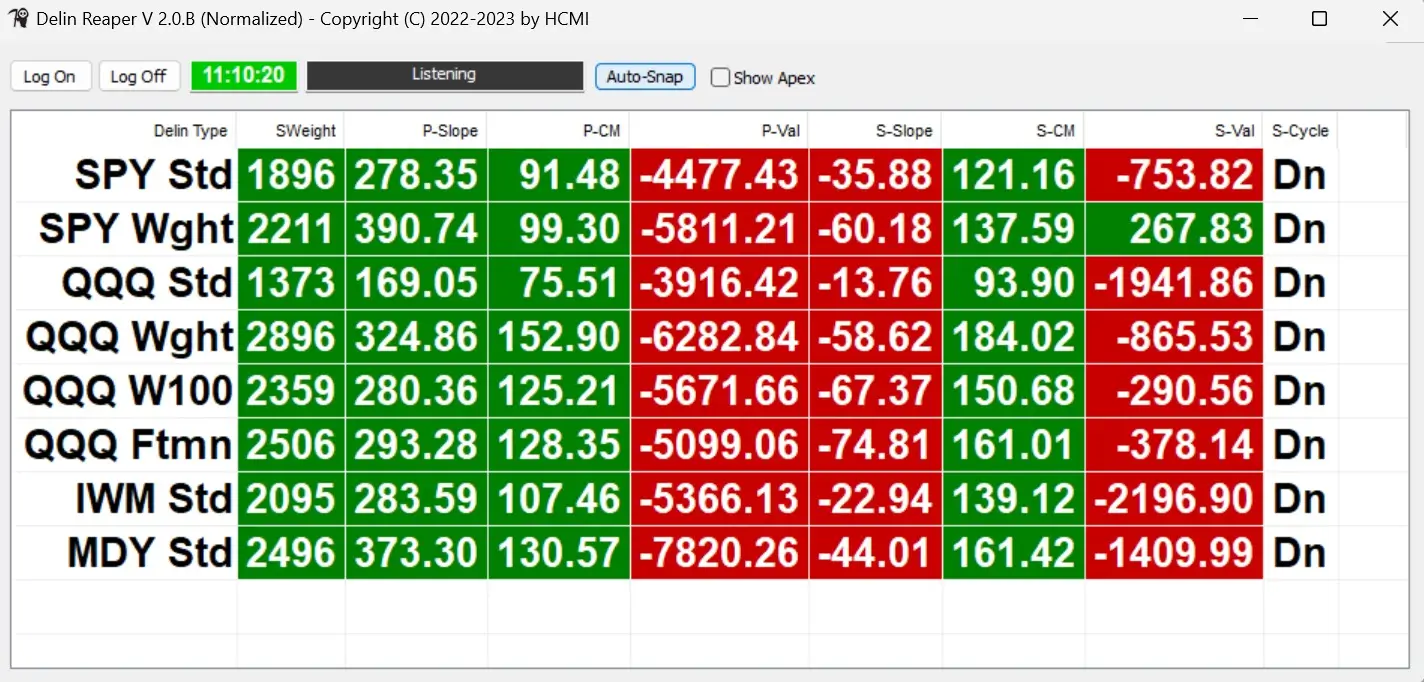Click the green 11:10:20 clock display
Screen dimensions: 1424x682
(244, 76)
